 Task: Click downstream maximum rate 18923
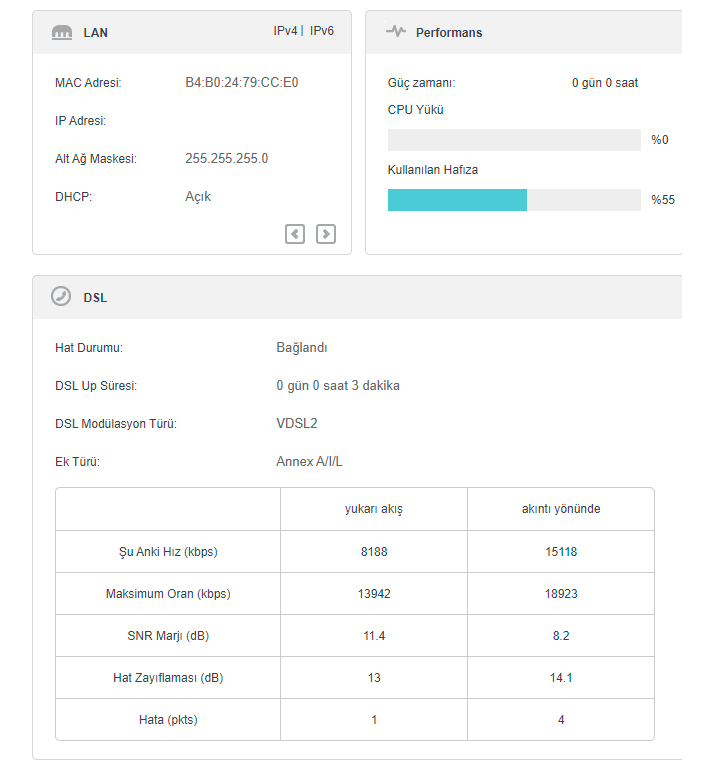pos(561,593)
